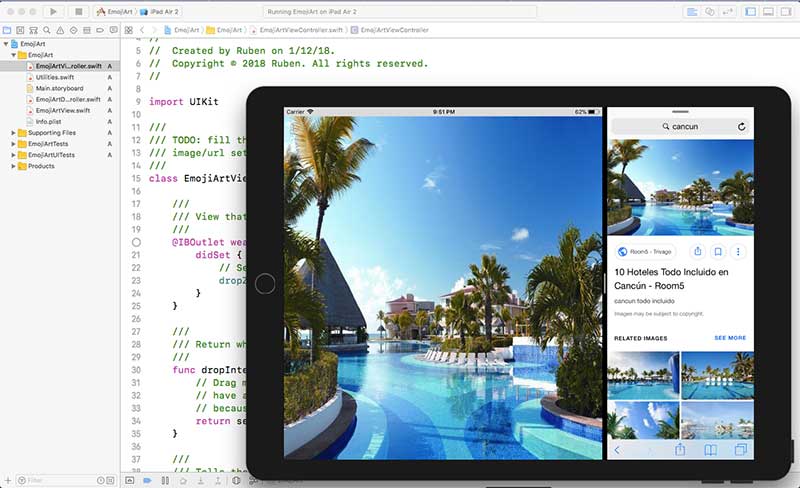Select Utilities.swift in the navigator
Viewport: 800px width, 488px height.
coord(55,77)
